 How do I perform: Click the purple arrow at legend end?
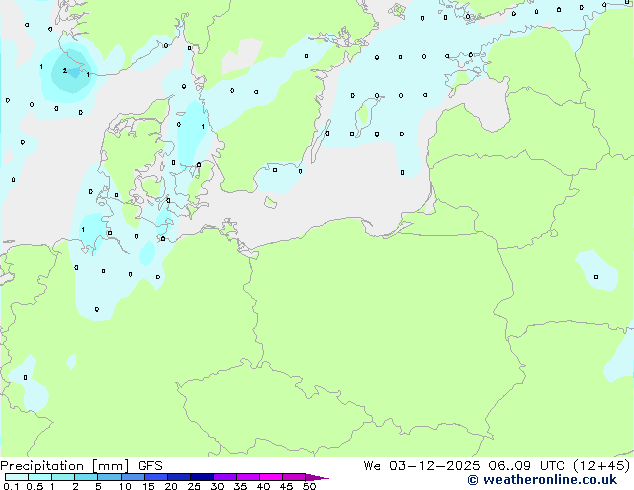tap(316, 477)
